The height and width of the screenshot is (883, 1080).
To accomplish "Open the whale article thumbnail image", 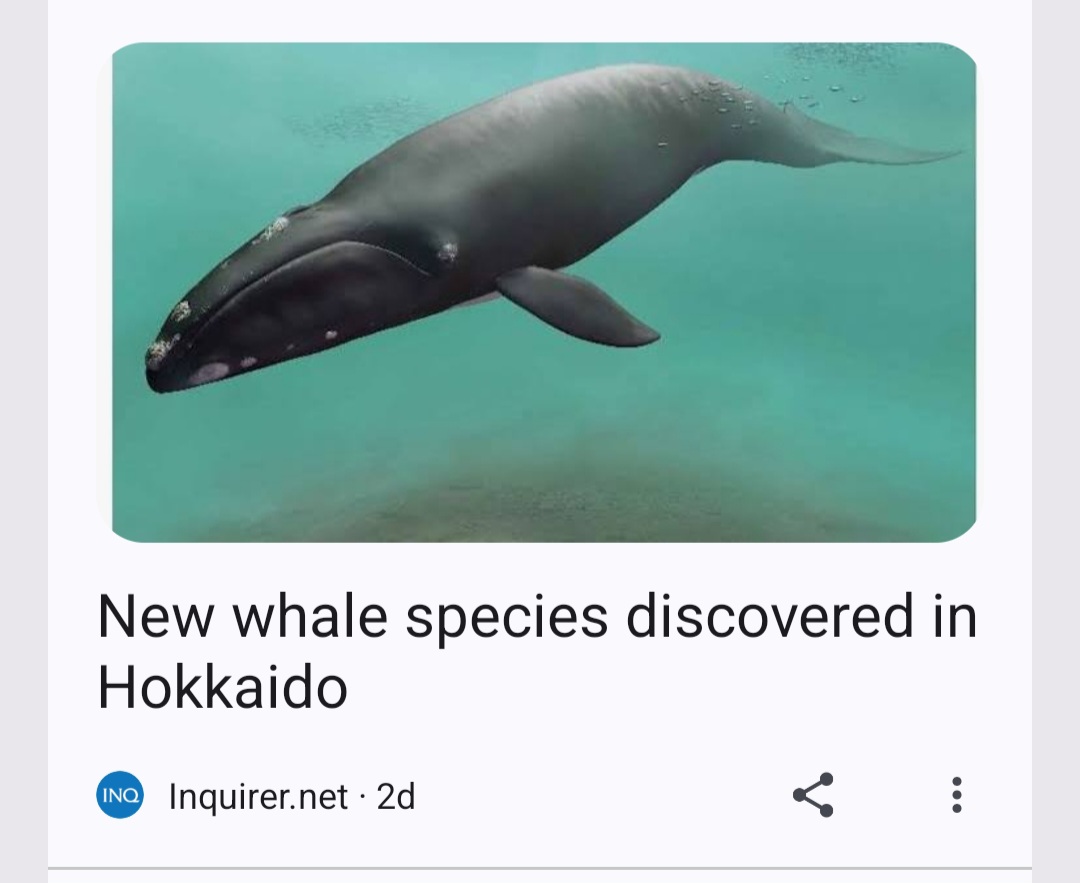I will click(544, 292).
